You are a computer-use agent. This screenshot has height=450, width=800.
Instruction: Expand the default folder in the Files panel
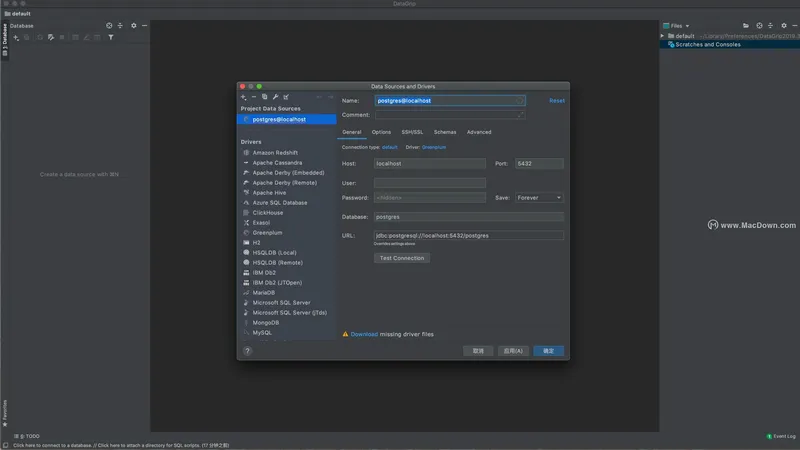663,36
